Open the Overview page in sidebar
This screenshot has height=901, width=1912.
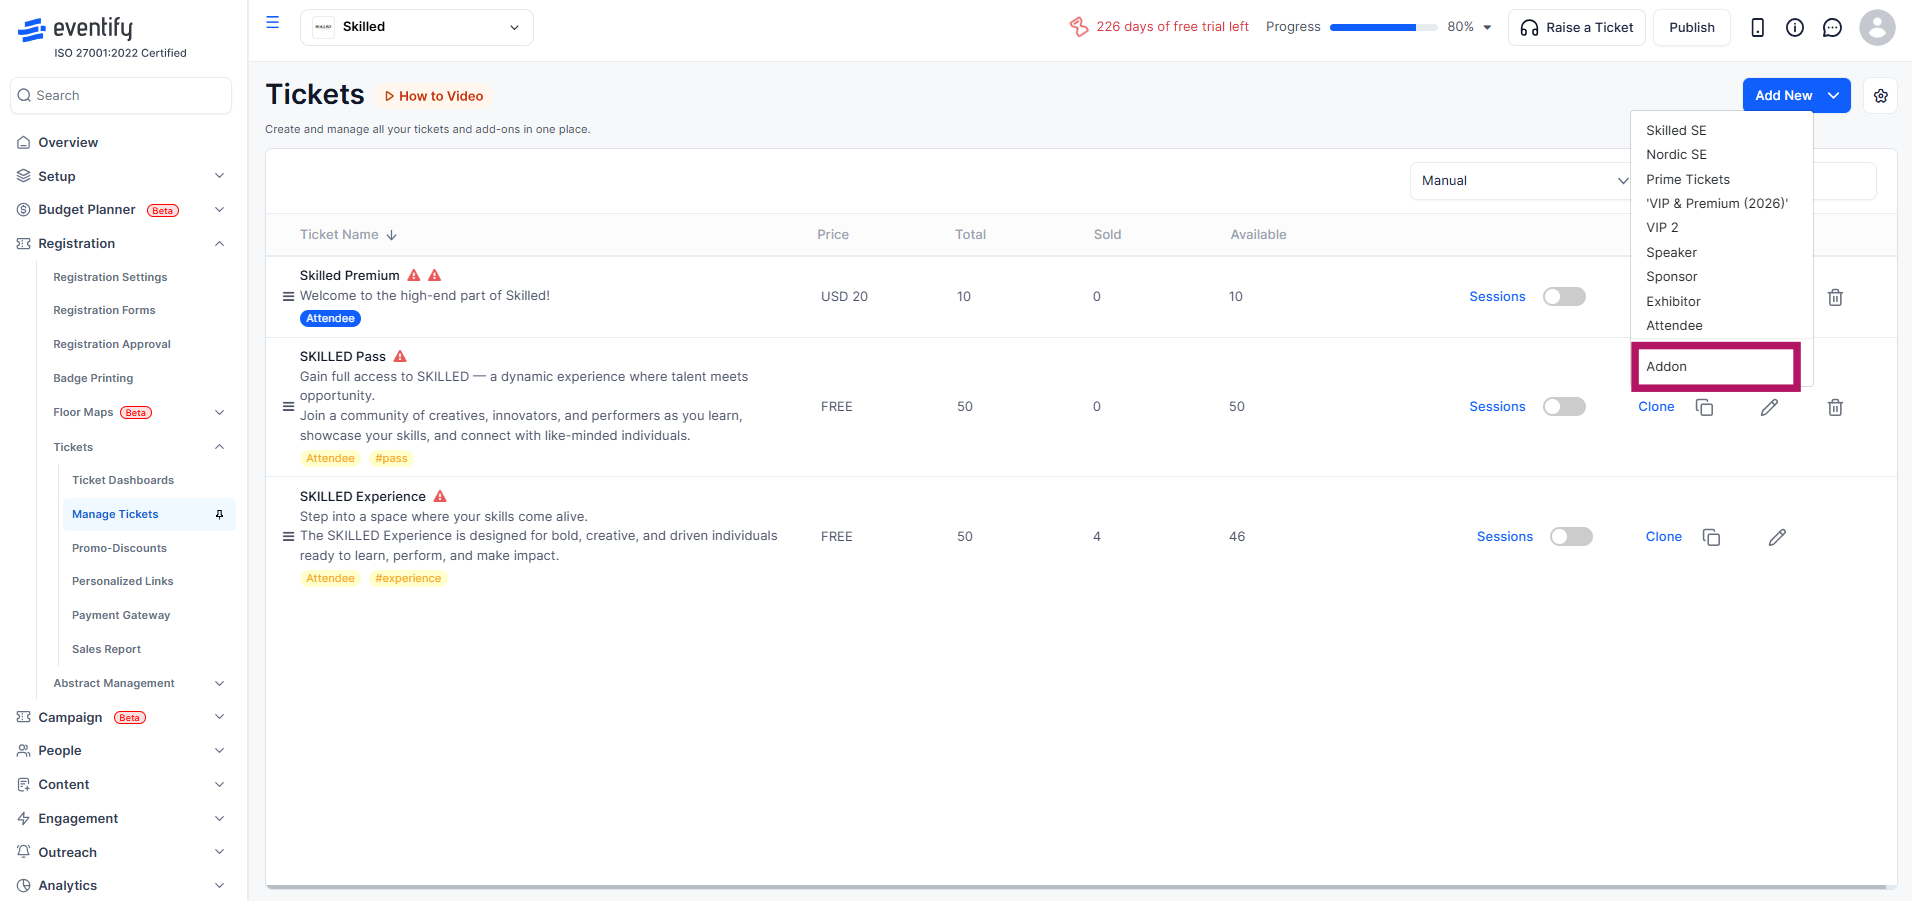coord(68,143)
